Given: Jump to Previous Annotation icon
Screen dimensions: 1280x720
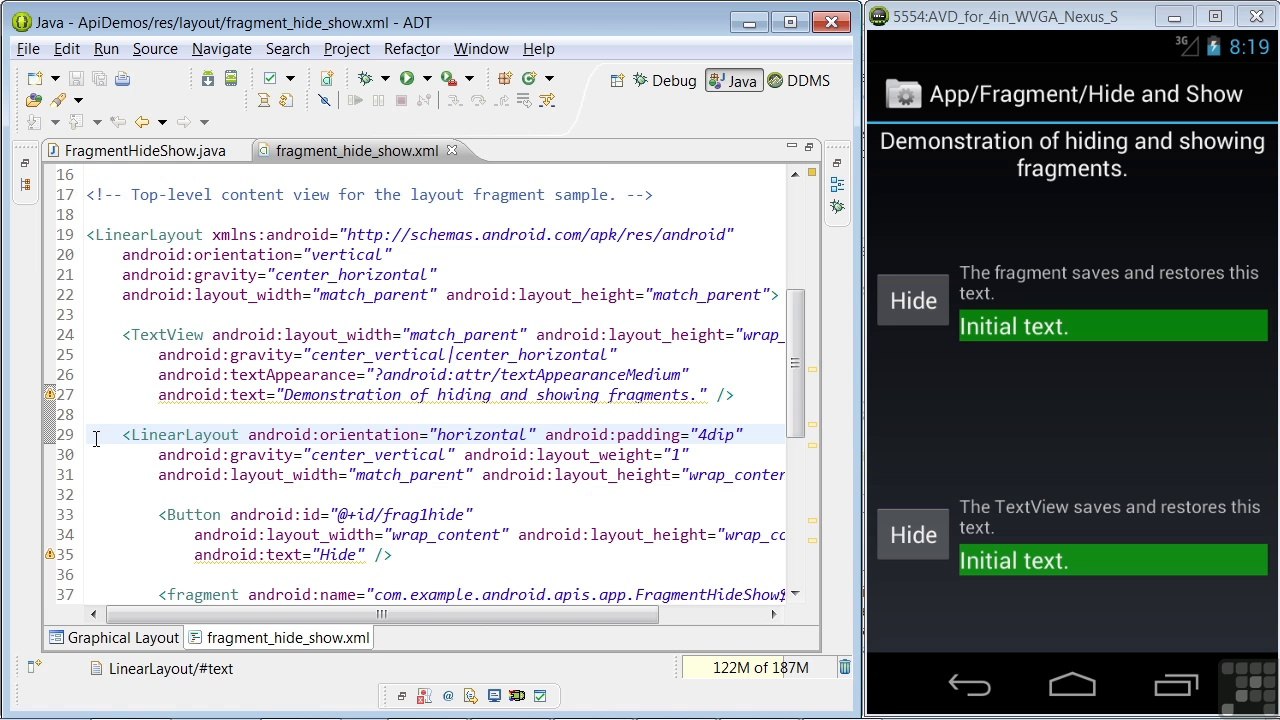Looking at the screenshot, I should click(76, 122).
